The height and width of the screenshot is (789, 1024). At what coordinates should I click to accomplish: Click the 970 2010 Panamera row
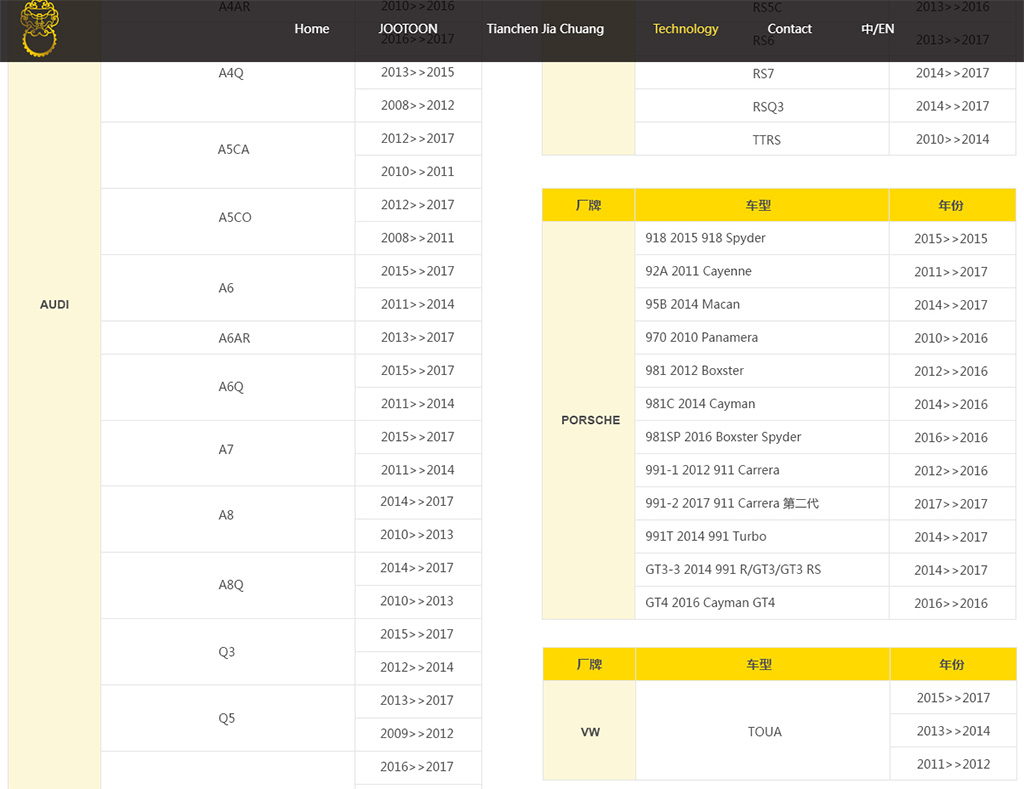pyautogui.click(x=761, y=338)
